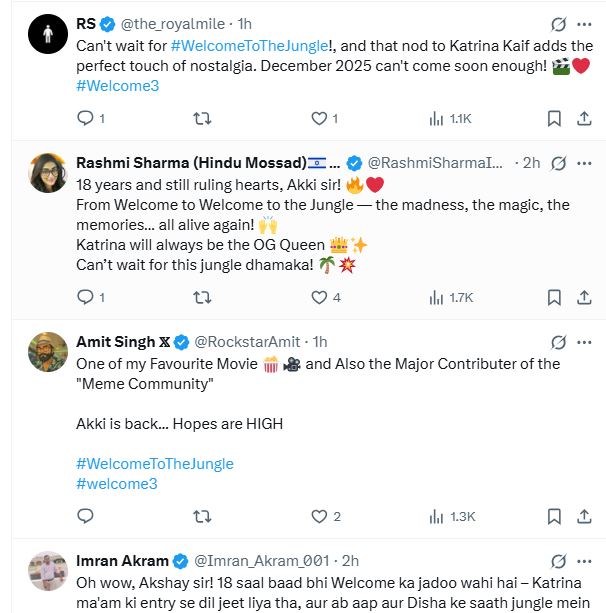Repost the tweet by RS
Viewport: 606px width, 613px height.
click(202, 118)
